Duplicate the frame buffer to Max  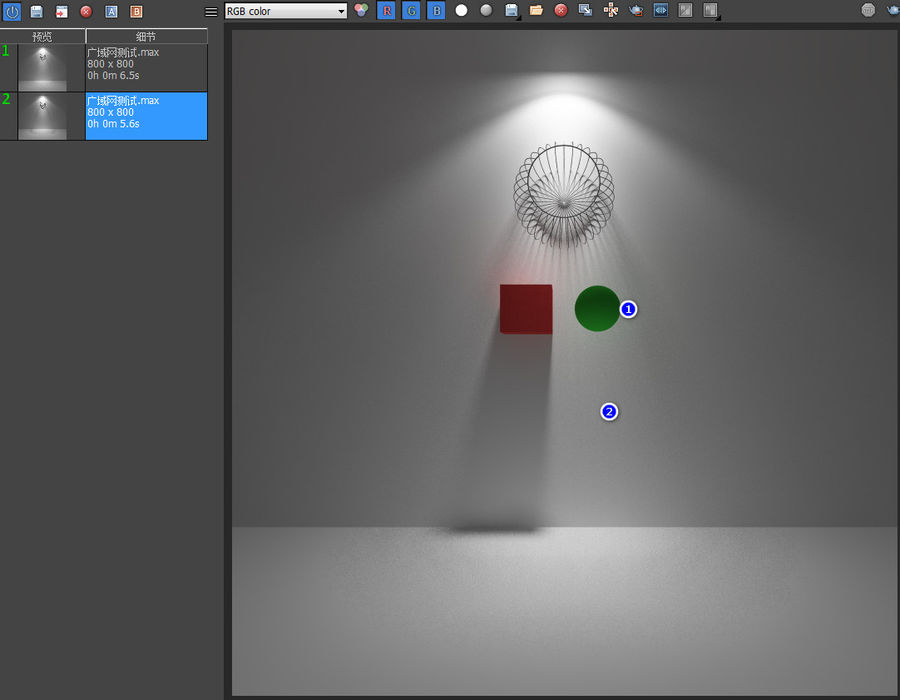pyautogui.click(x=585, y=10)
